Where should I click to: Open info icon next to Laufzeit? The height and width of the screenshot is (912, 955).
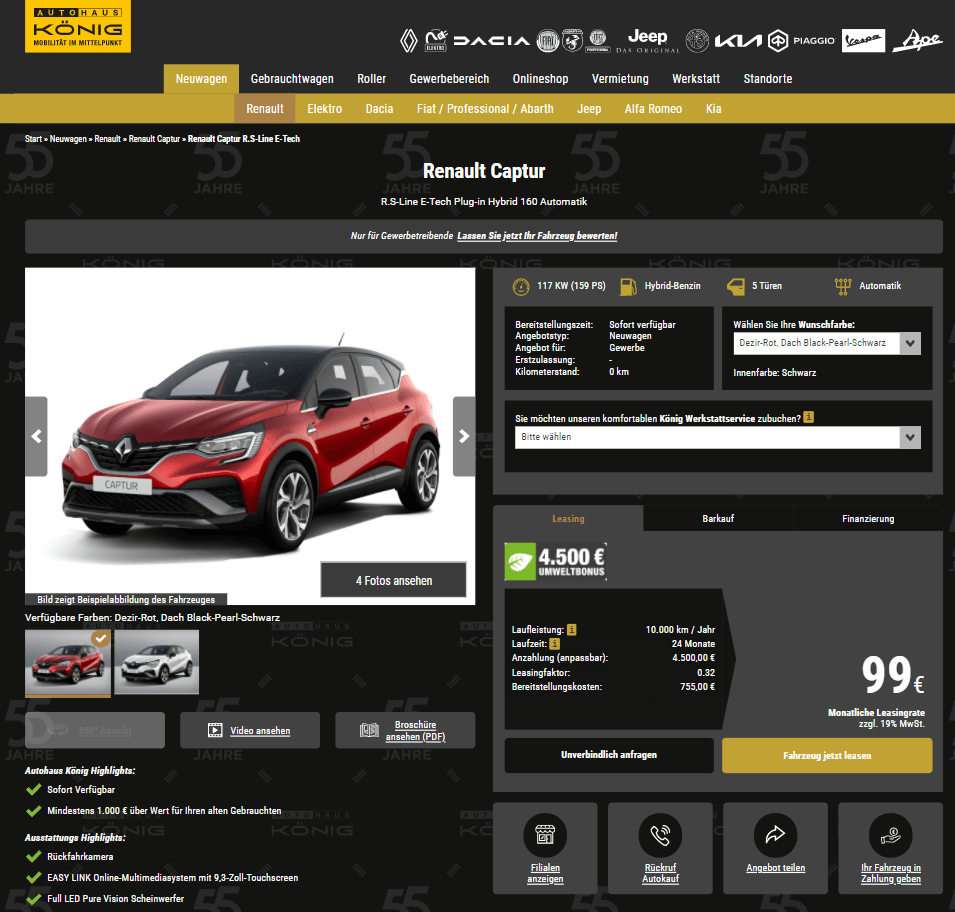tap(554, 644)
